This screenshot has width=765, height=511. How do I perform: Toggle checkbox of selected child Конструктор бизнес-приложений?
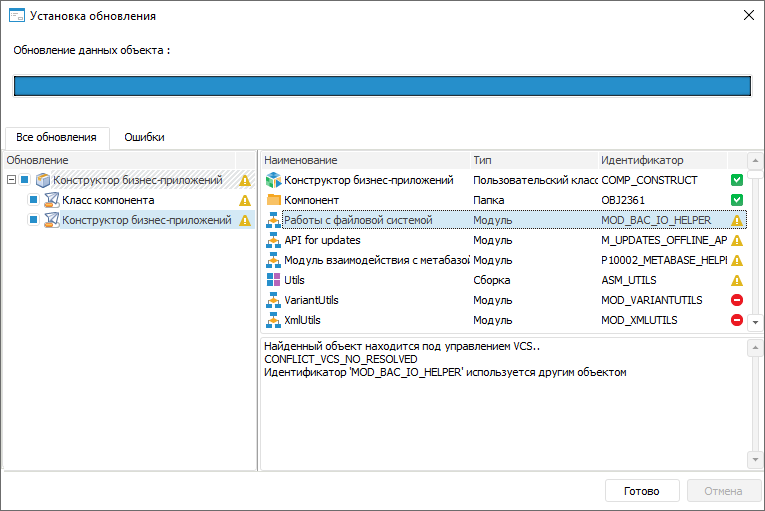[33, 220]
